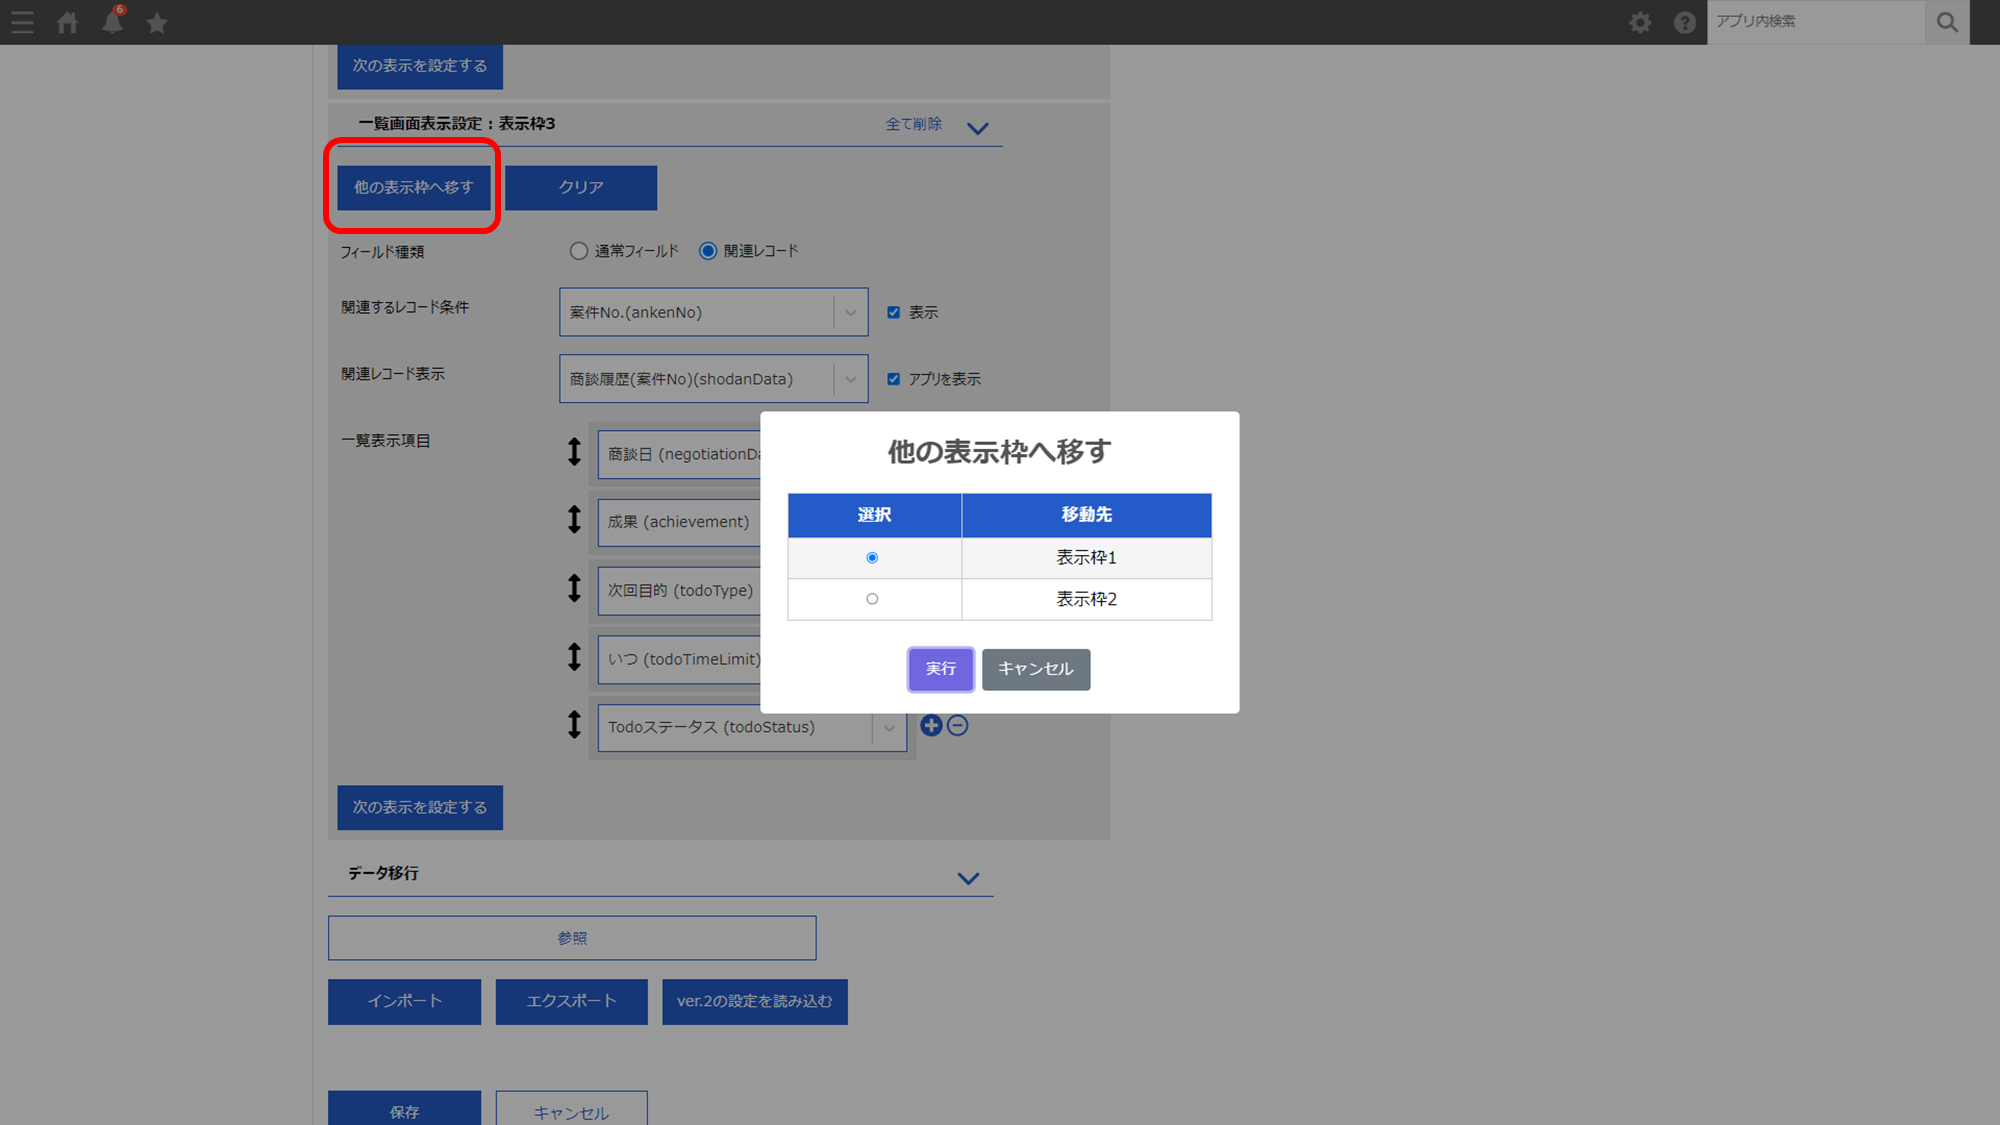This screenshot has width=2000, height=1125.
Task: Open 案件No.(ankenNo) dropdown
Action: pos(713,312)
